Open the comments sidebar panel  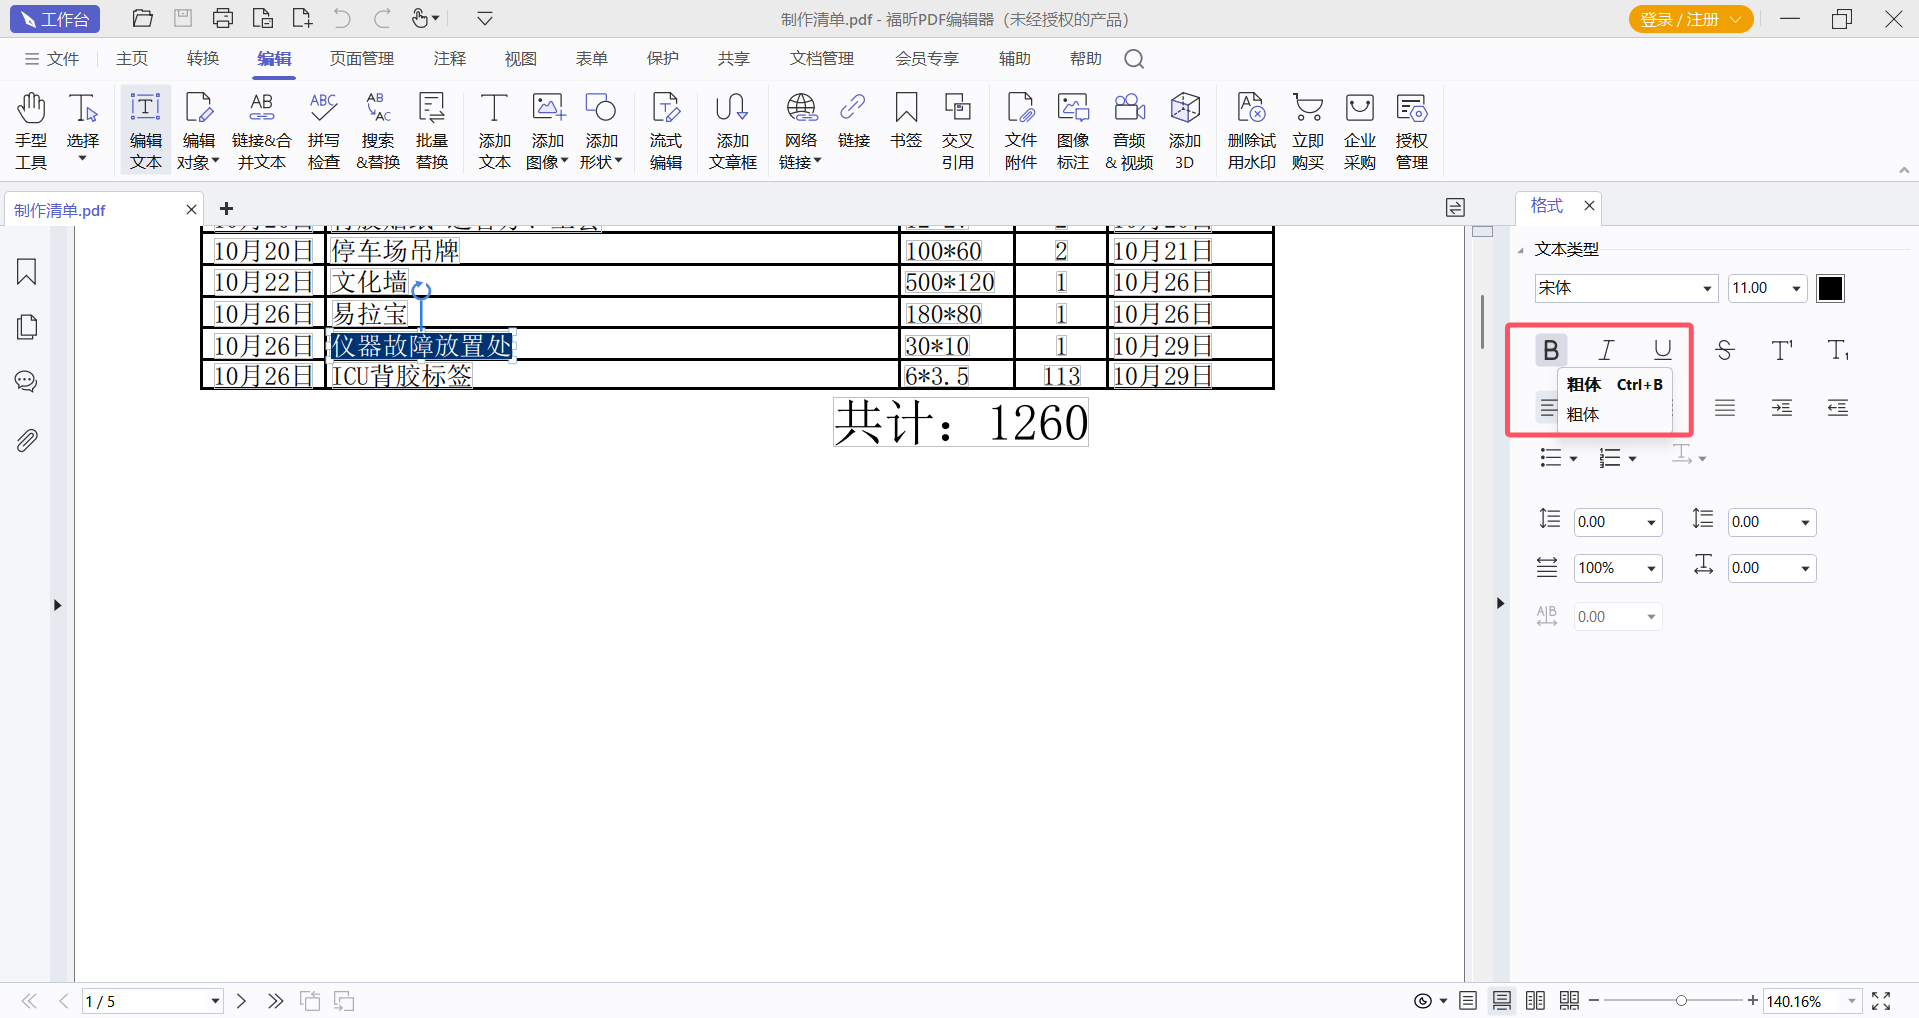tap(27, 382)
